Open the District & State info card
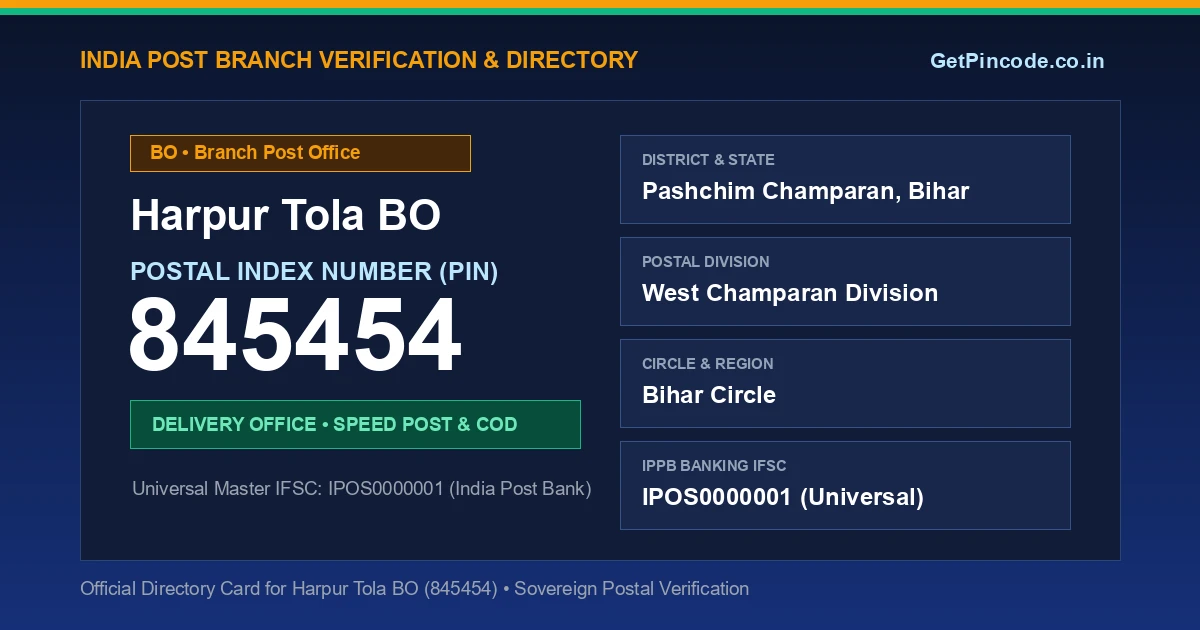Screen dimensions: 1200x630 coord(845,179)
